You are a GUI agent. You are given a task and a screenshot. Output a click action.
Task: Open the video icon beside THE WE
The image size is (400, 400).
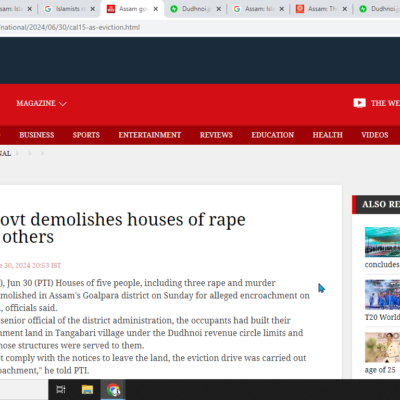(x=360, y=103)
